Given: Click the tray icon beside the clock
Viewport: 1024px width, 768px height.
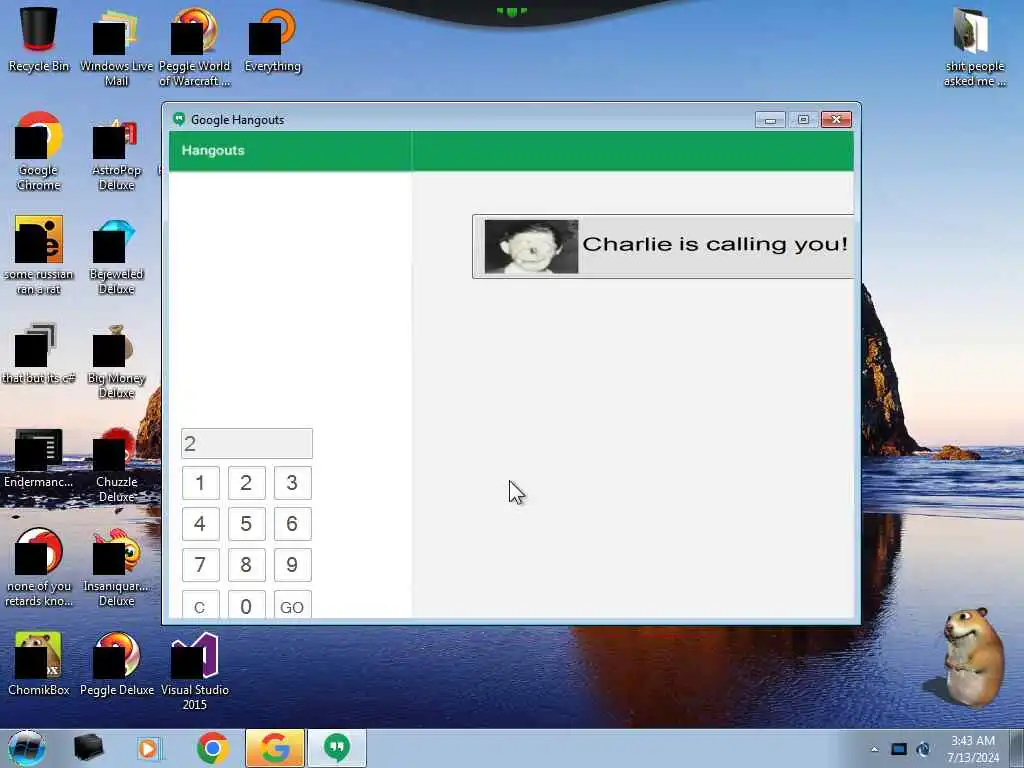Looking at the screenshot, I should [923, 749].
